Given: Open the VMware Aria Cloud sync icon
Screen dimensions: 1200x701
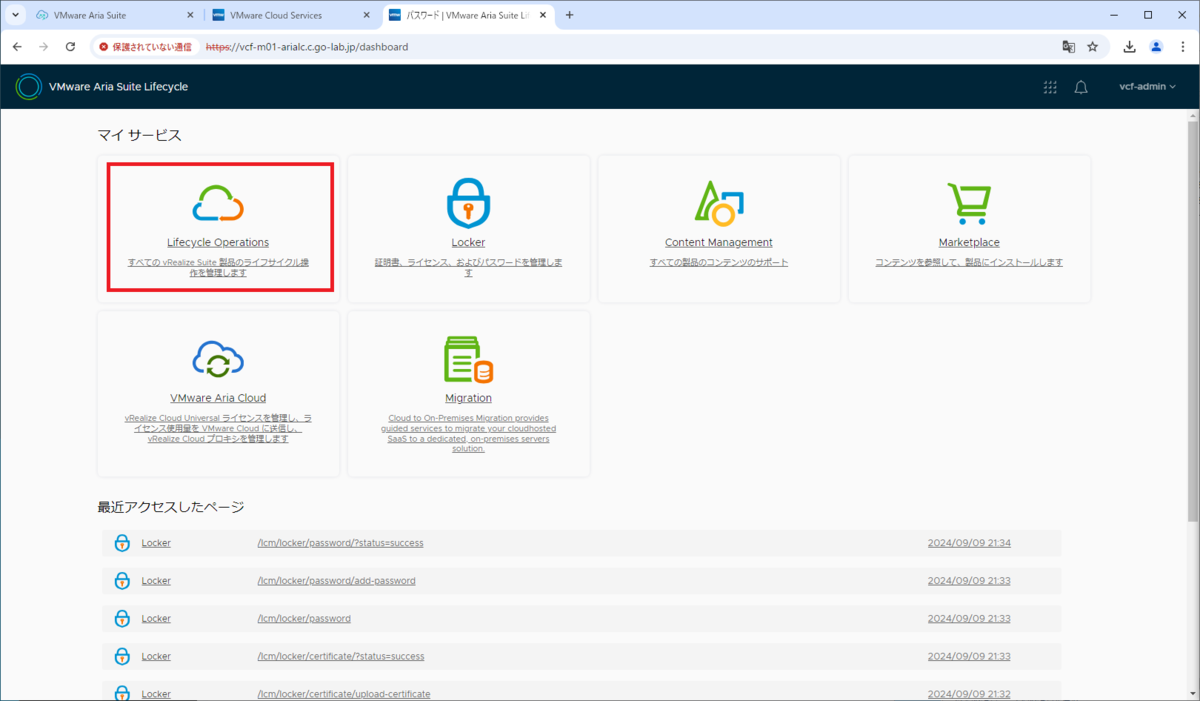Looking at the screenshot, I should coord(218,359).
